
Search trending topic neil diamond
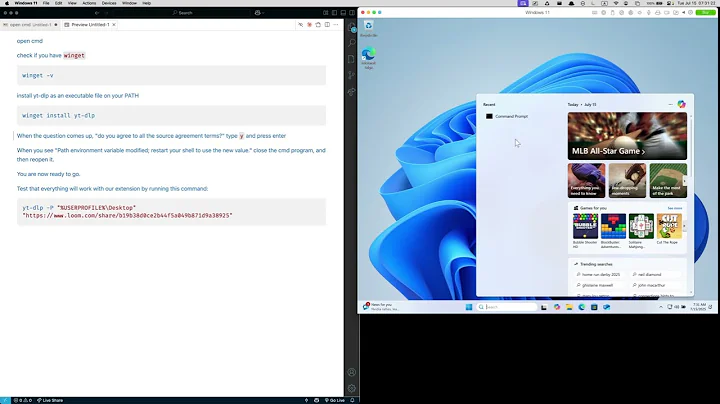pyautogui.click(x=647, y=274)
